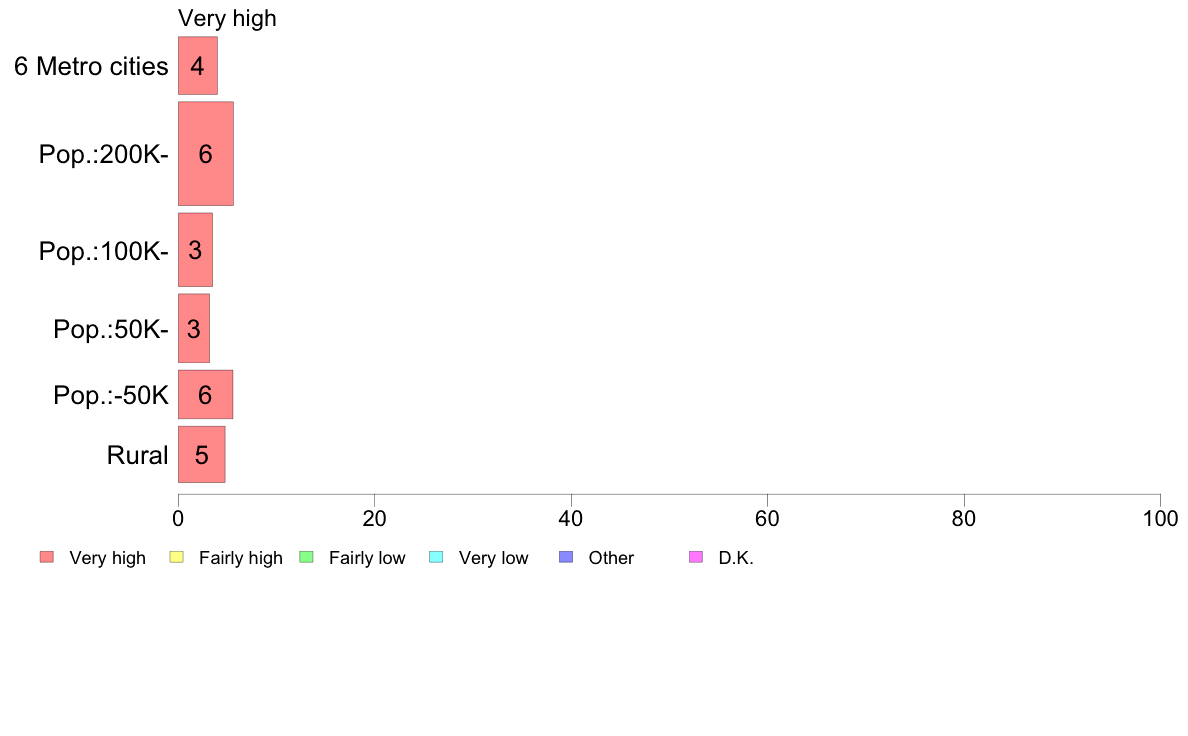The image size is (1188, 736).
Task: Click the cyan Very low legend swatch
Action: (x=436, y=557)
